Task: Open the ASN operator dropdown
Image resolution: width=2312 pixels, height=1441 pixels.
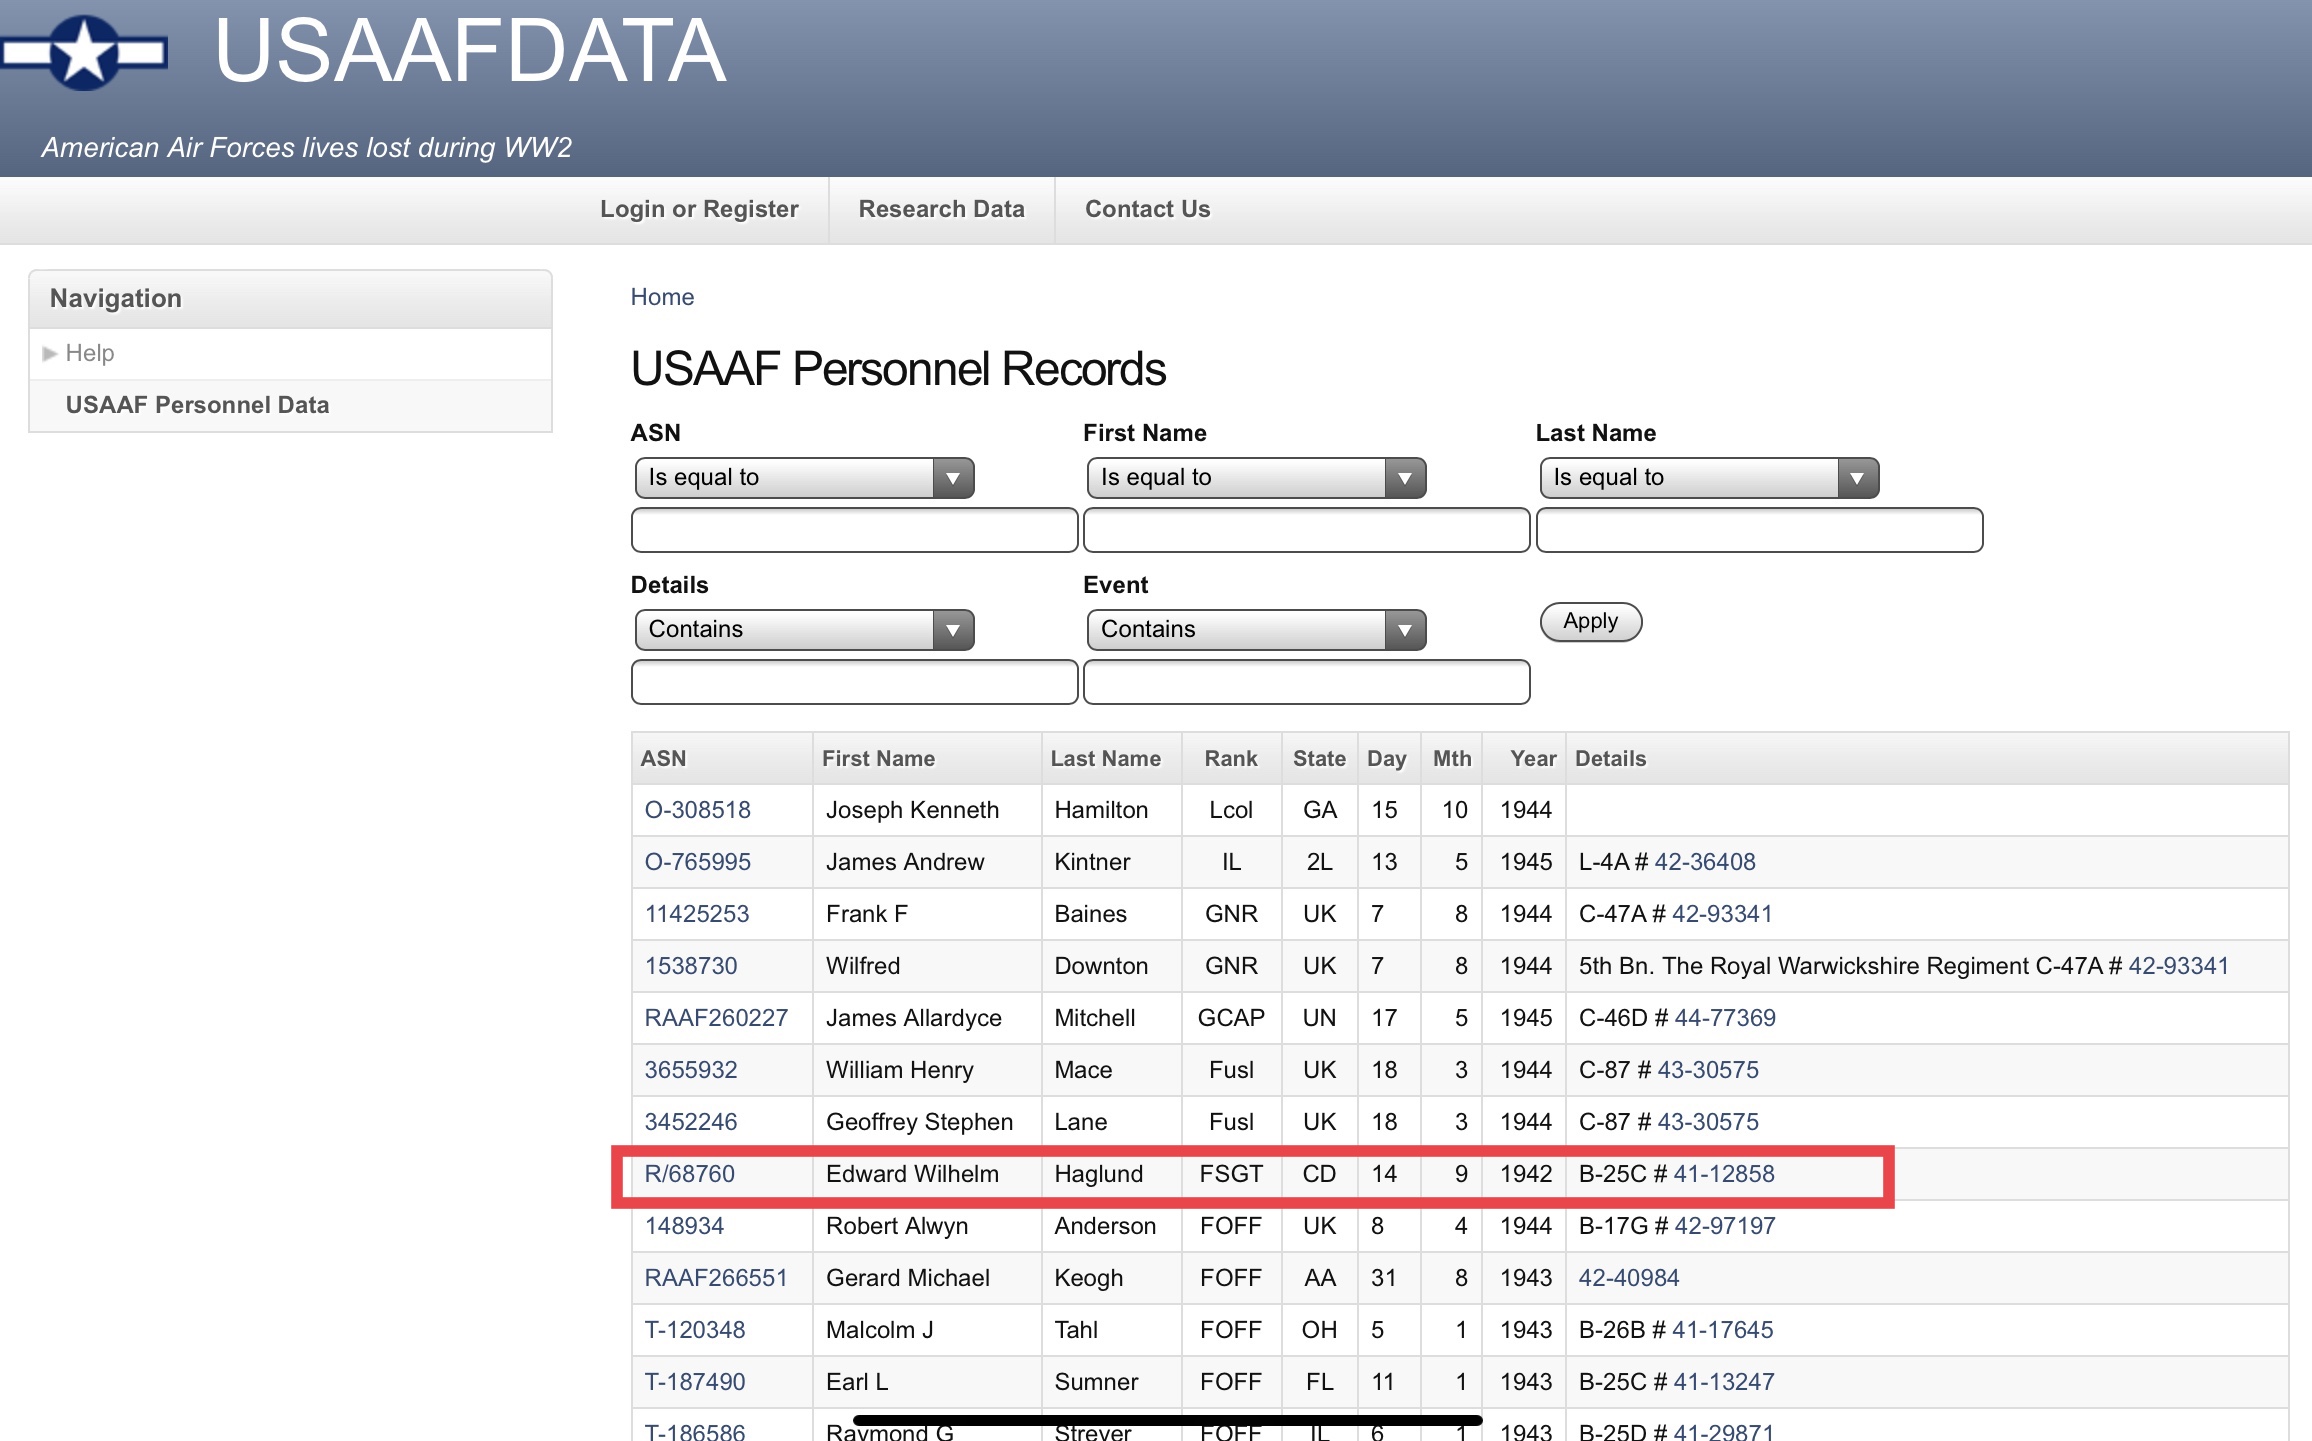Action: click(804, 478)
